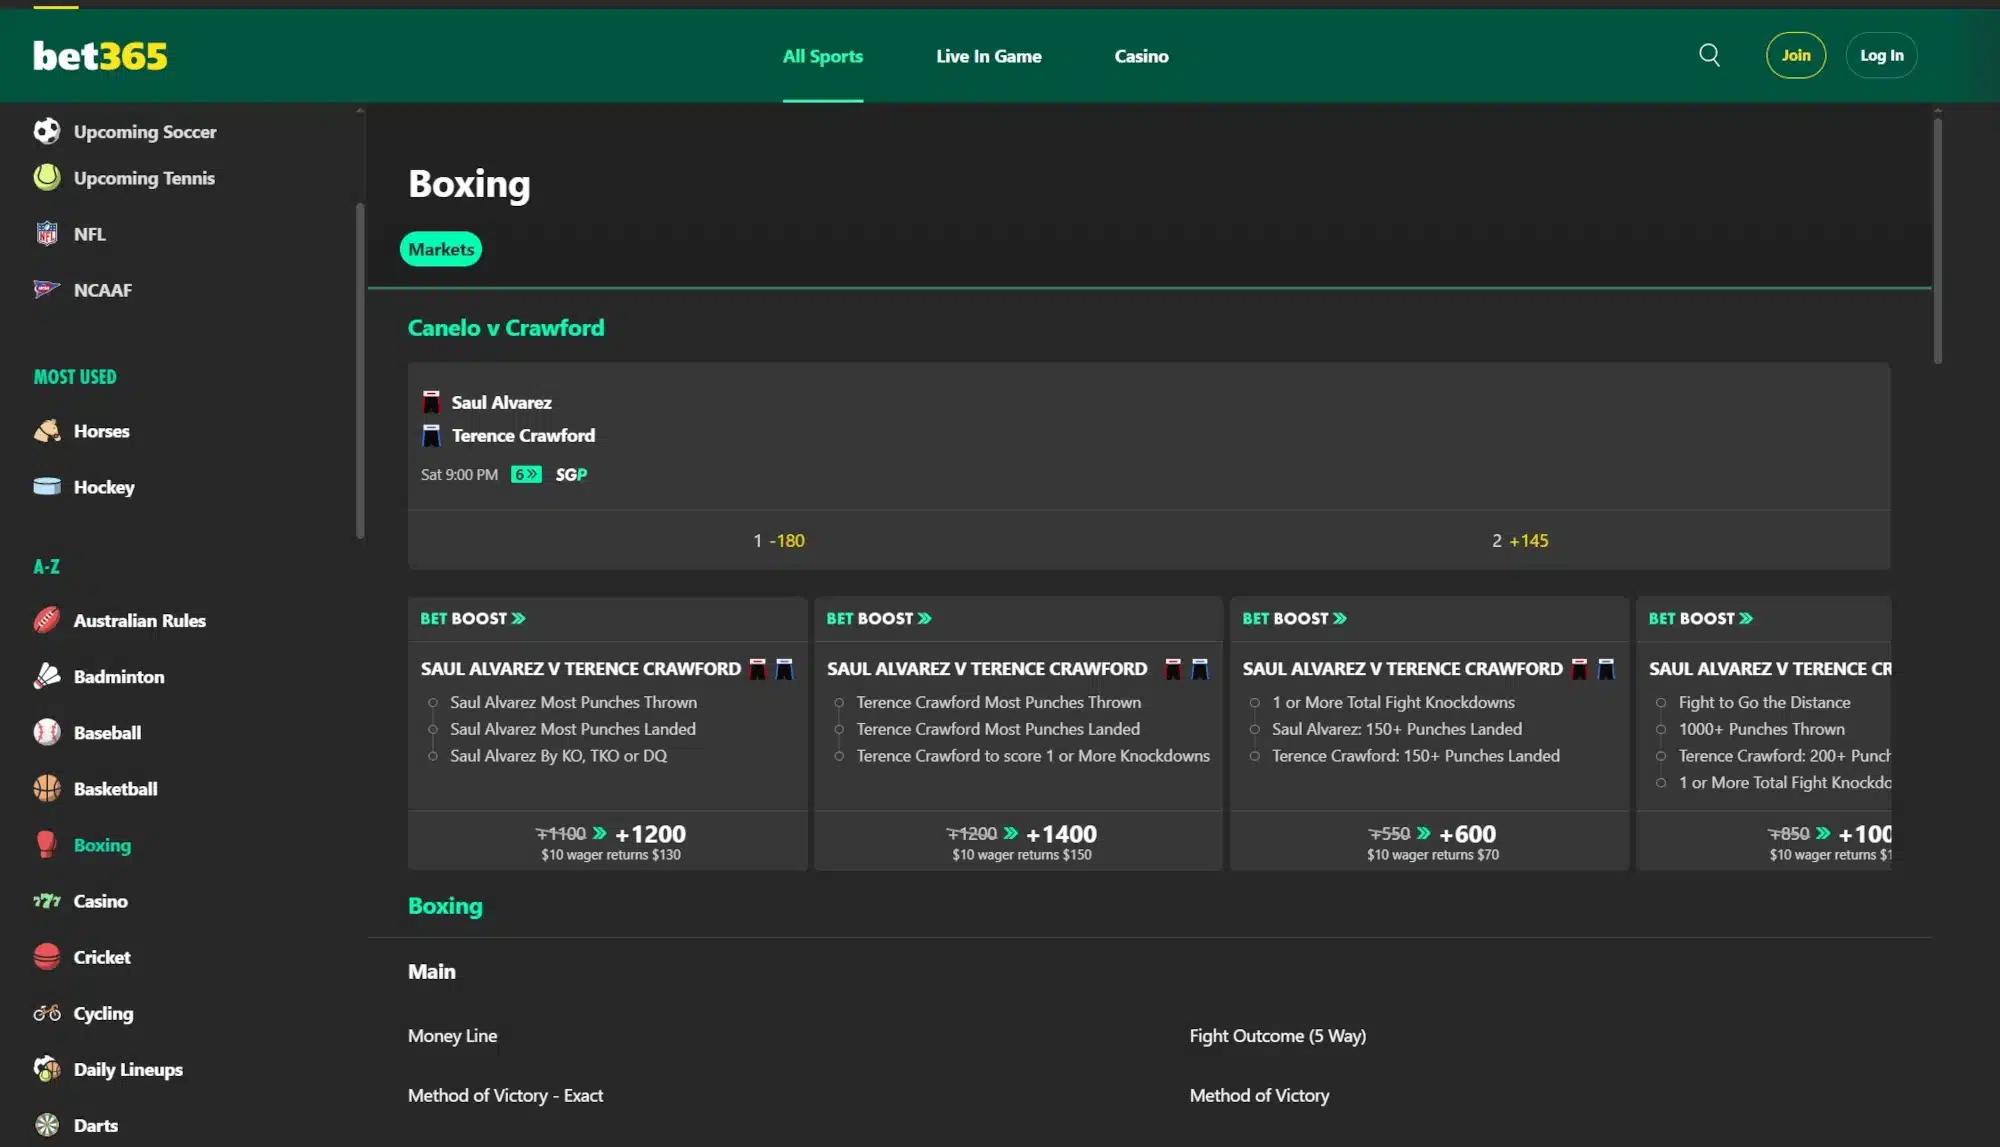Click the Daily Lineups icon
This screenshot has height=1147, width=2000.
[47, 1069]
